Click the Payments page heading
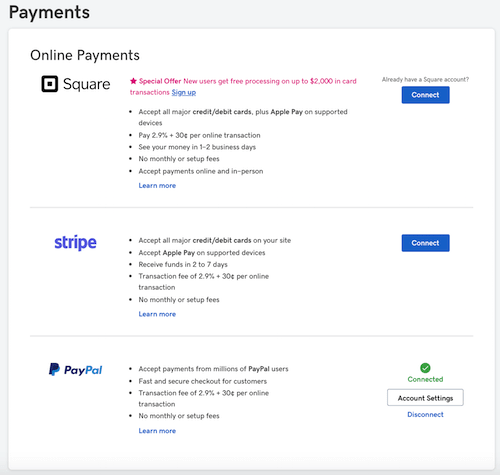 [x=49, y=12]
